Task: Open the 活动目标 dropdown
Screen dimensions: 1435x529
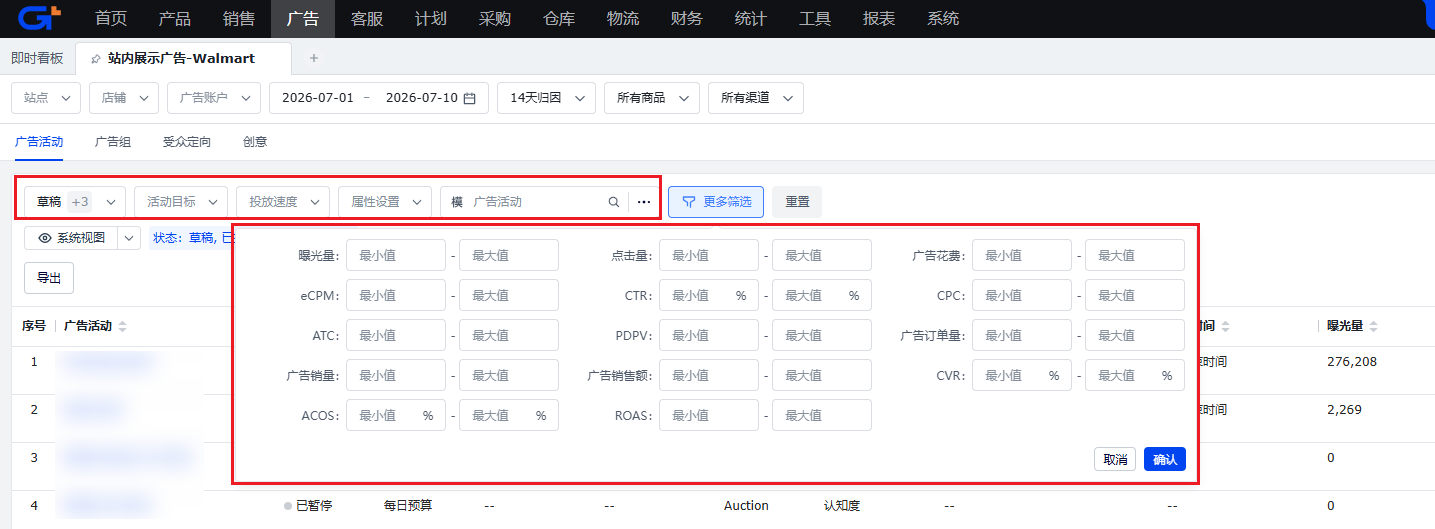Action: [181, 202]
